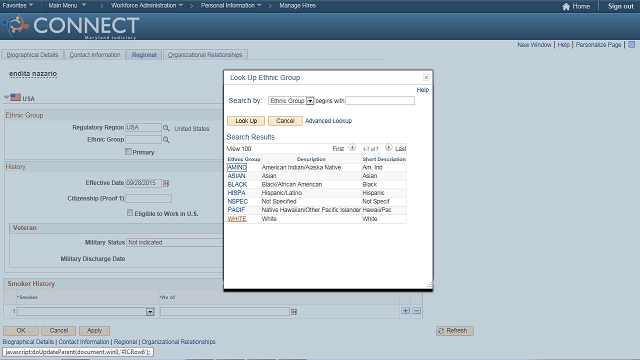Click the Regulatory Region lookup magnifier
This screenshot has height=360, width=640.
point(166,128)
